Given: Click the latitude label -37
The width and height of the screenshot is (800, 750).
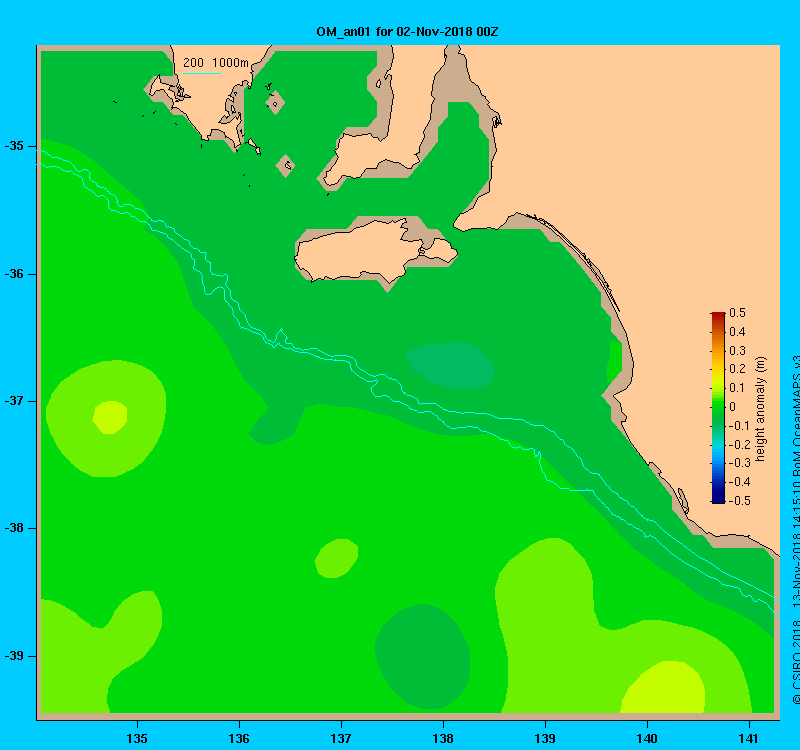Looking at the screenshot, I should point(14,401).
